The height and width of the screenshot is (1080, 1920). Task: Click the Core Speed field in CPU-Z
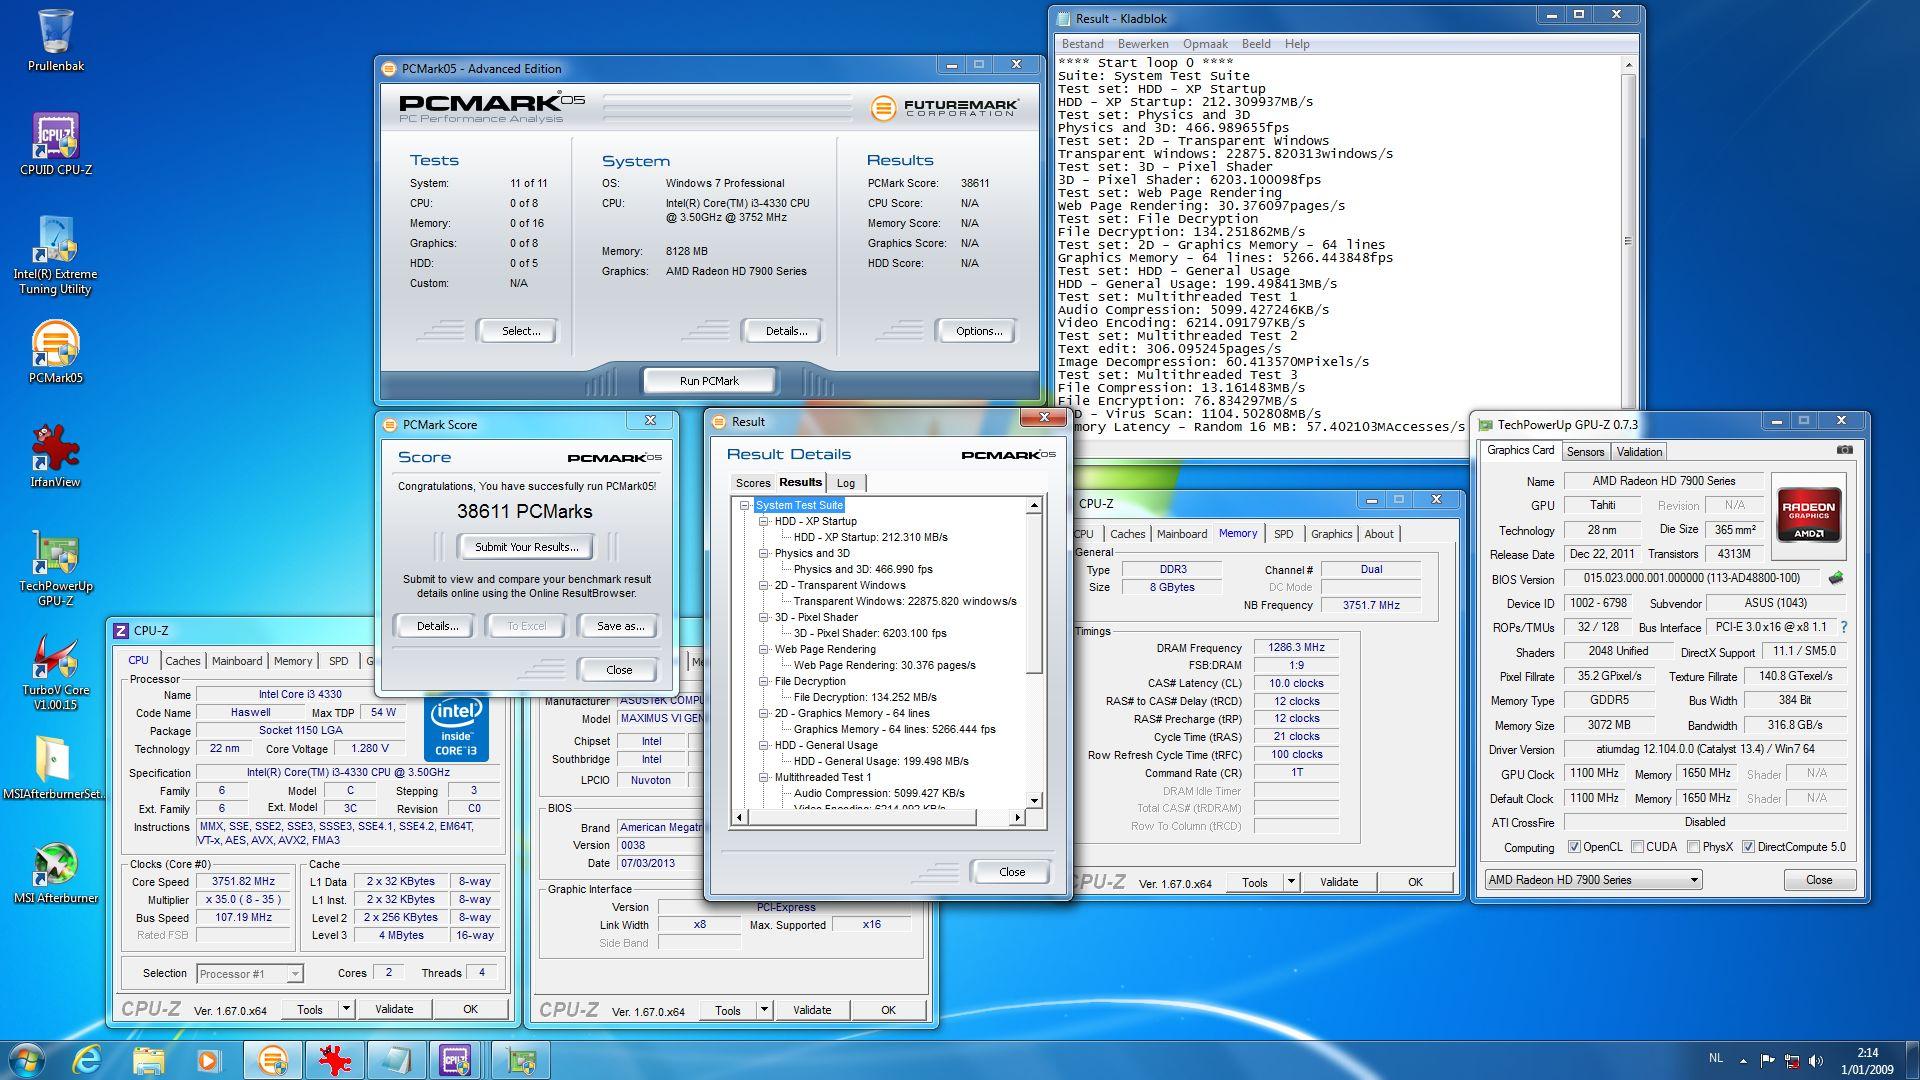point(242,882)
